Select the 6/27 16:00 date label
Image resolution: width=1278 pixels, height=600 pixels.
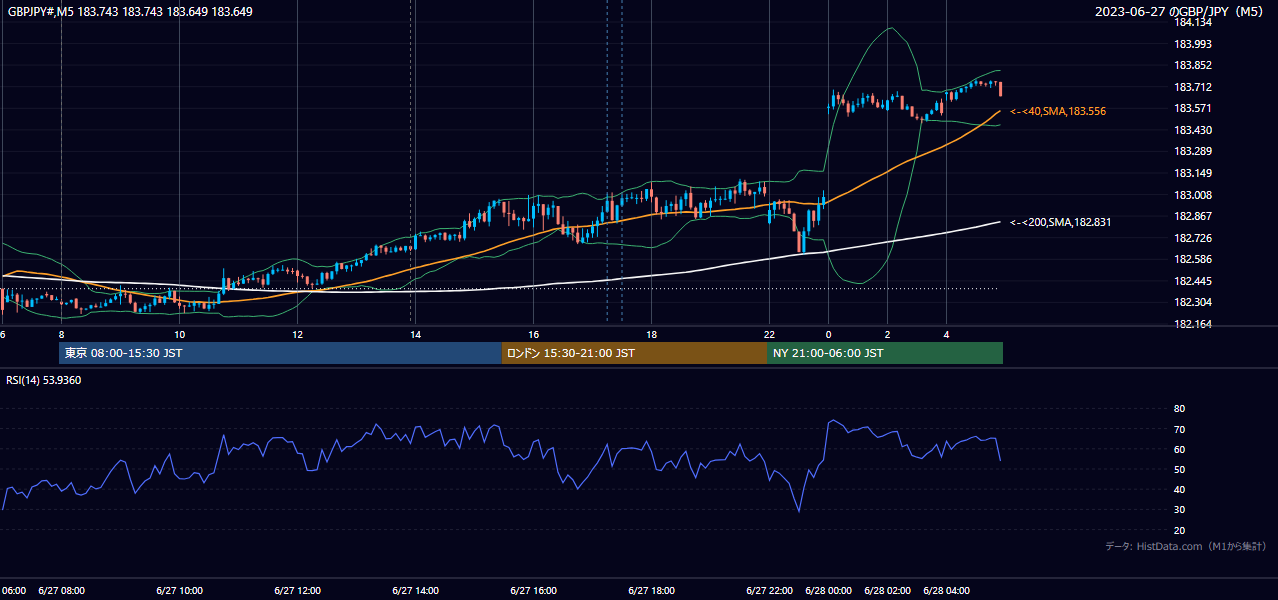pos(533,590)
